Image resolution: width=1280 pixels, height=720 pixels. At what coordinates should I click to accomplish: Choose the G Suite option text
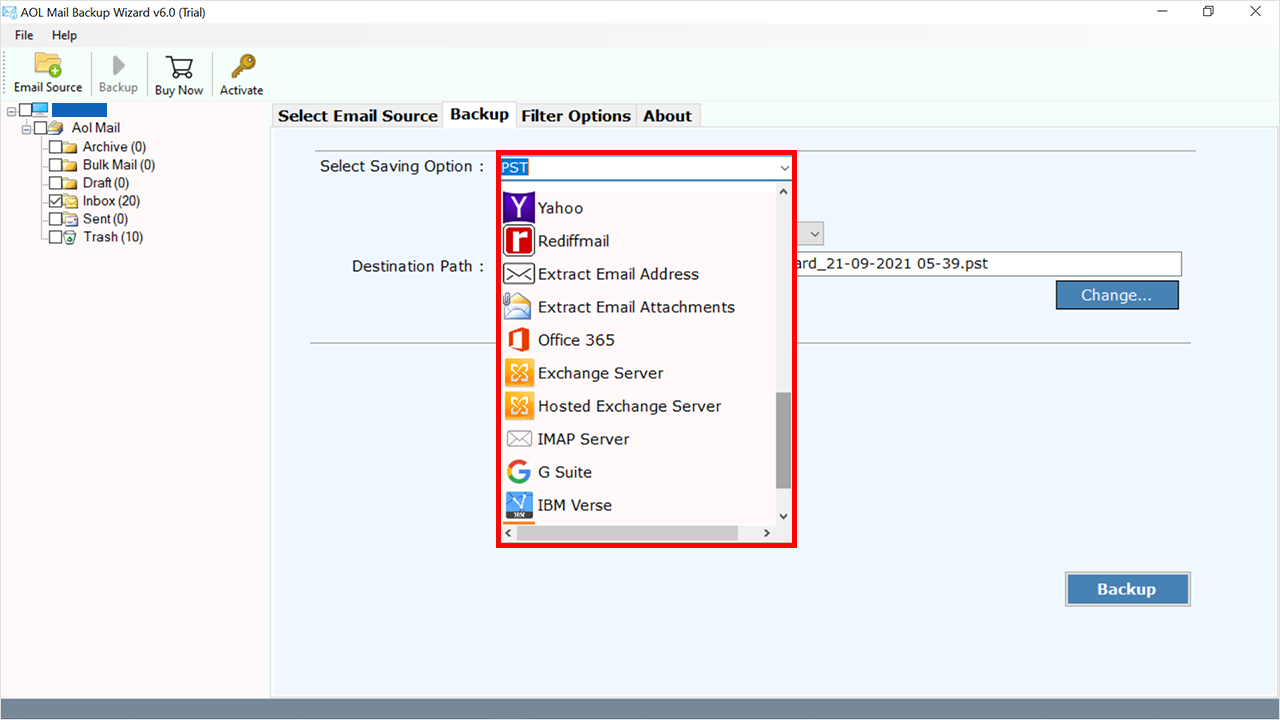565,472
